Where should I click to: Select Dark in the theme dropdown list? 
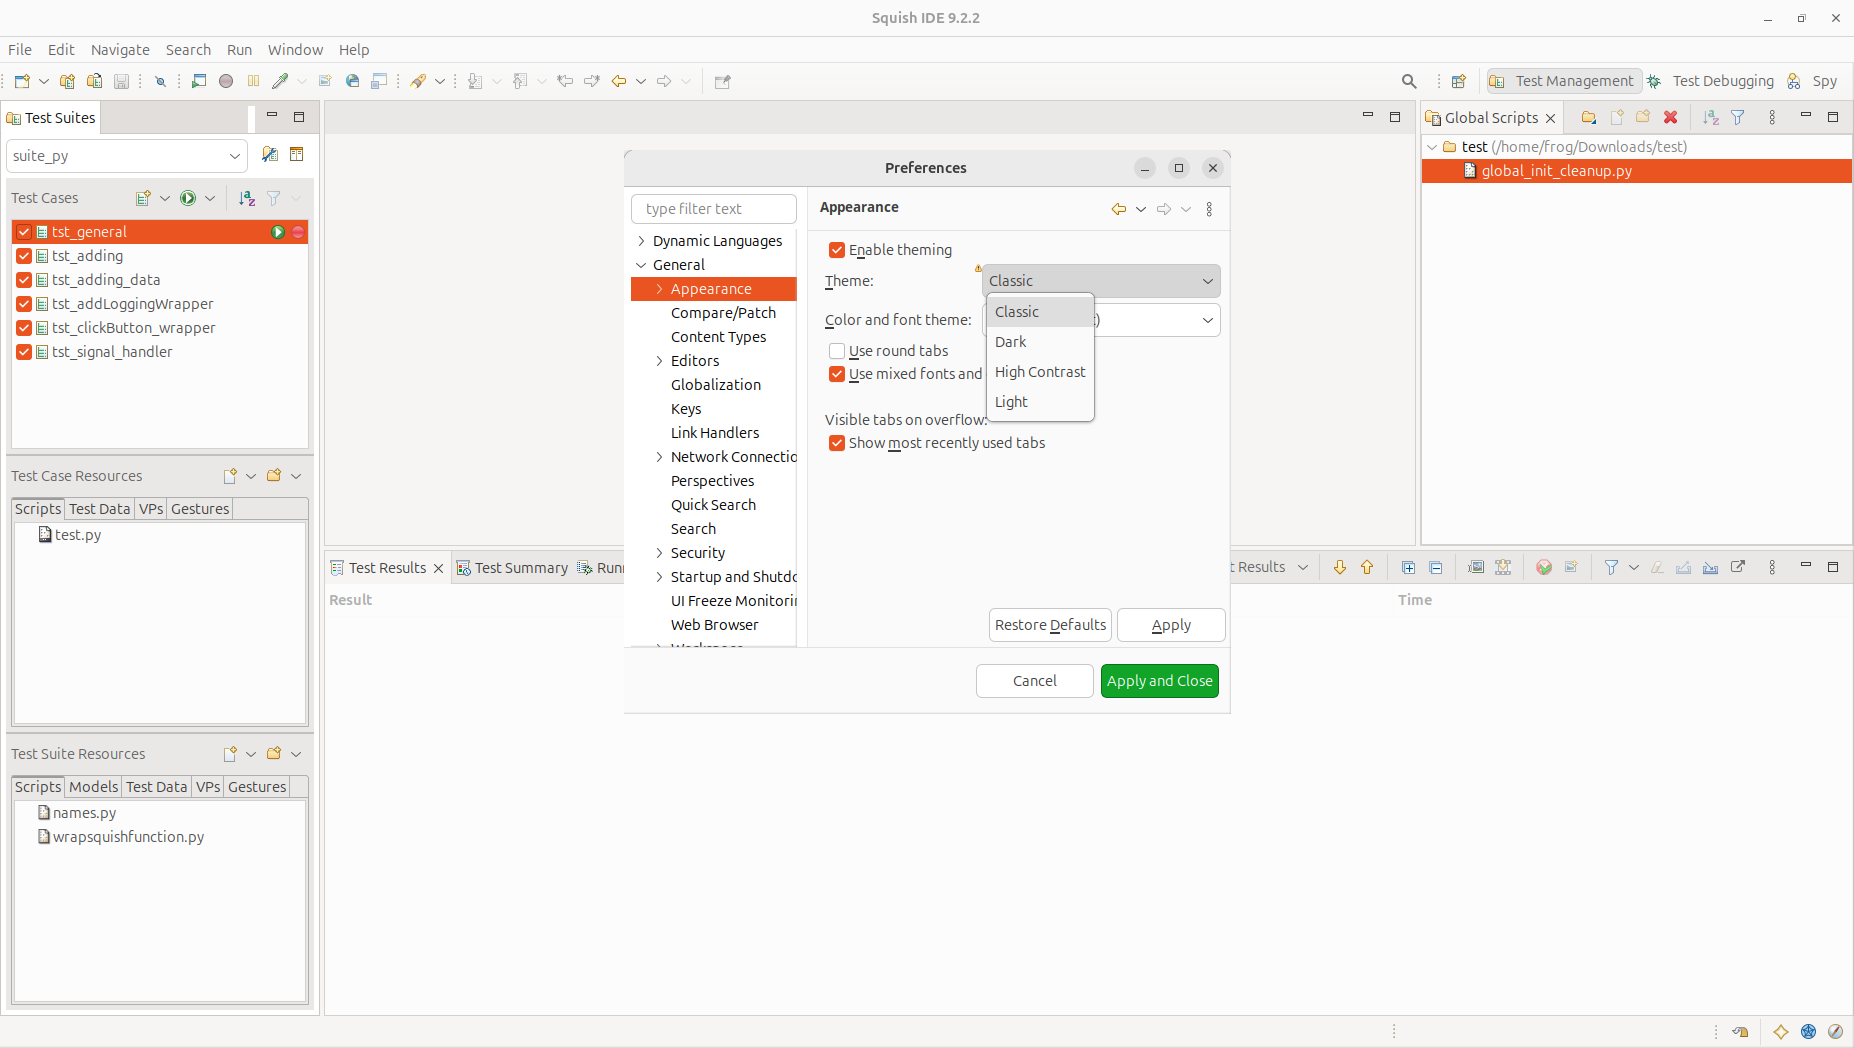pyautogui.click(x=1040, y=342)
